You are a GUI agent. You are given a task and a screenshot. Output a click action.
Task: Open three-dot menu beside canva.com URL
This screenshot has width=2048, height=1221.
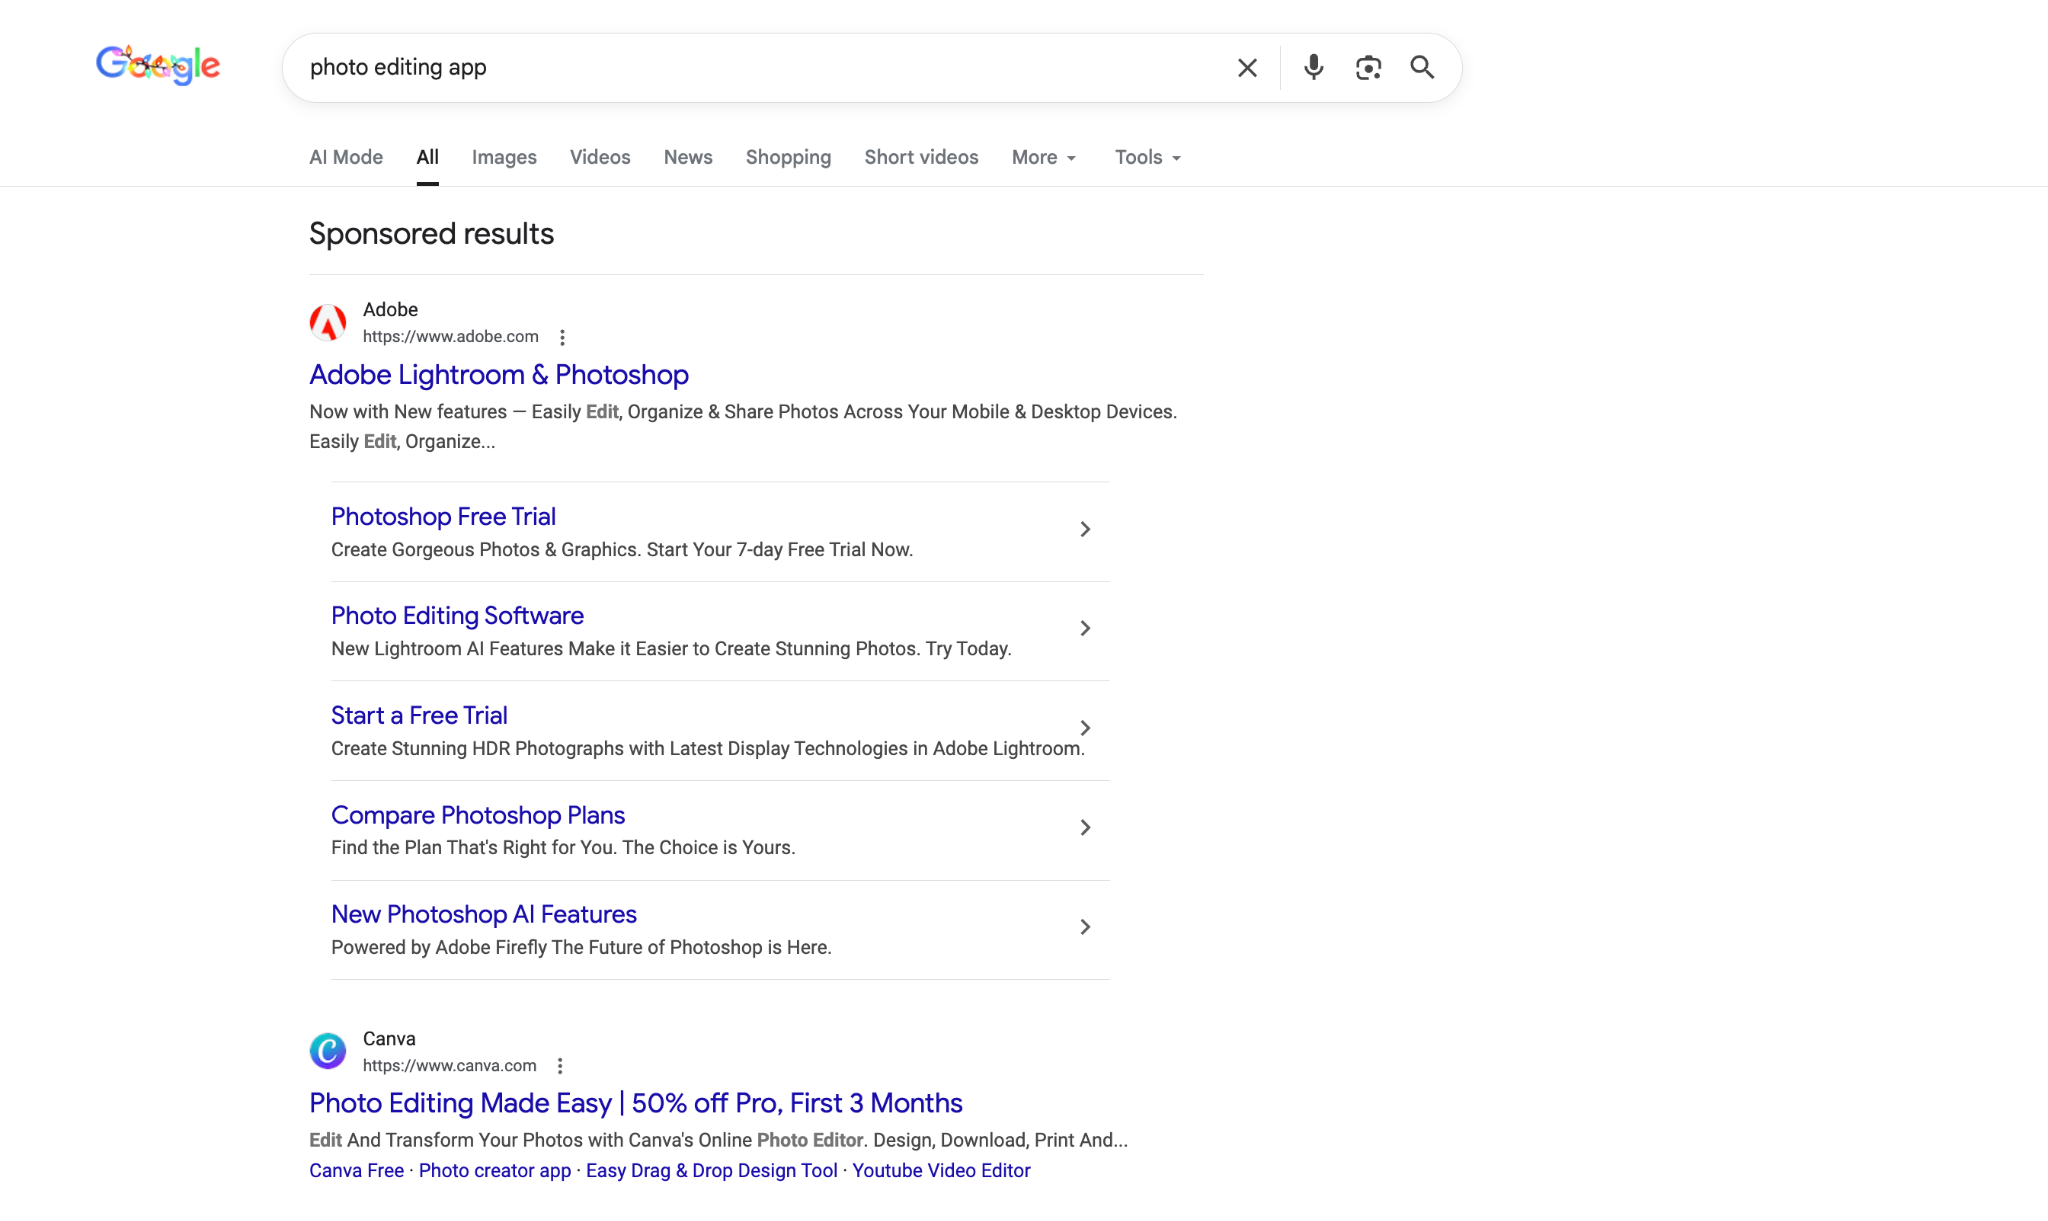[x=560, y=1066]
